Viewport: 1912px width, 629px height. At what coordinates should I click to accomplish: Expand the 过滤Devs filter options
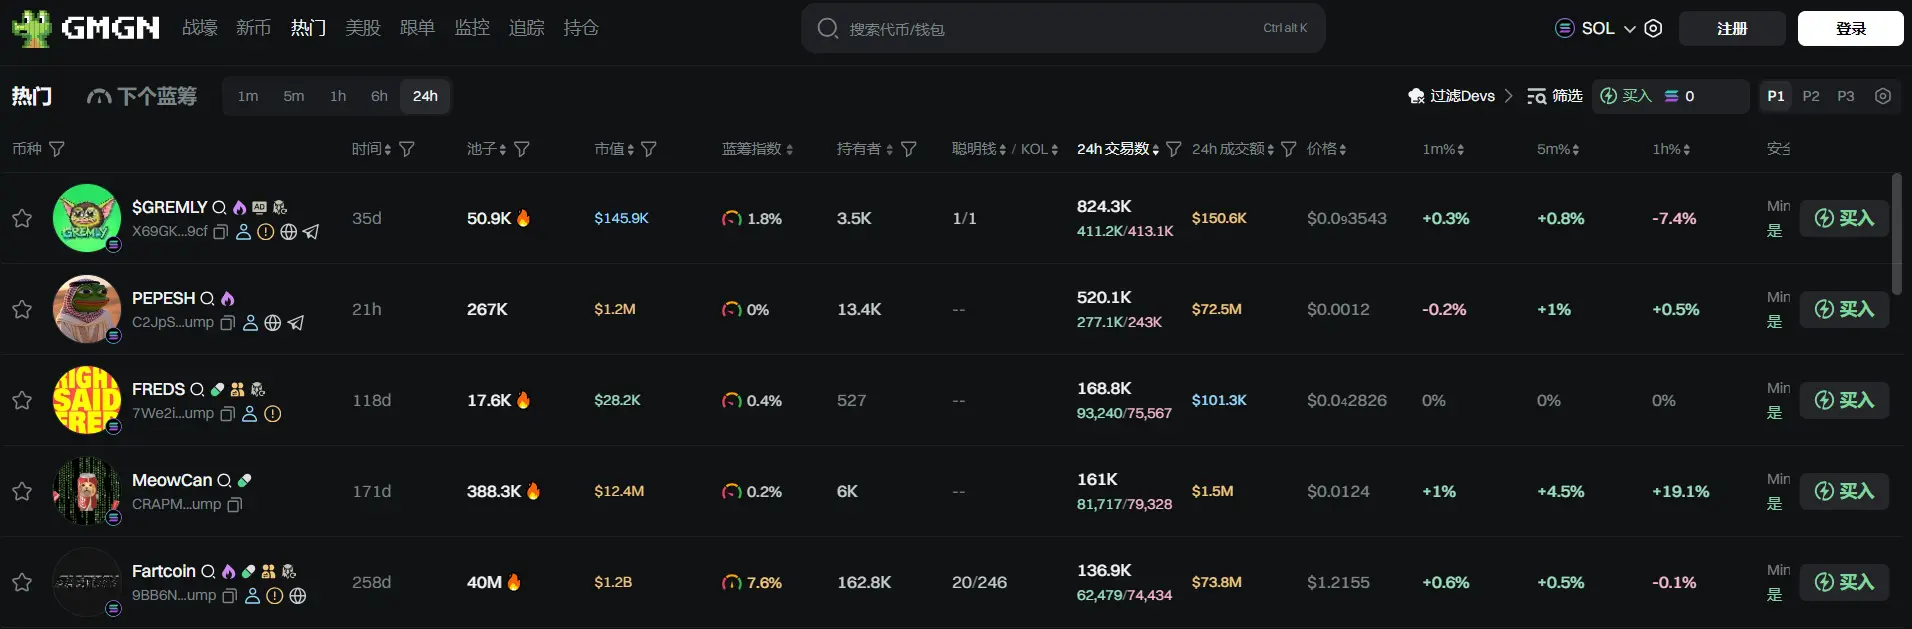tap(1461, 96)
